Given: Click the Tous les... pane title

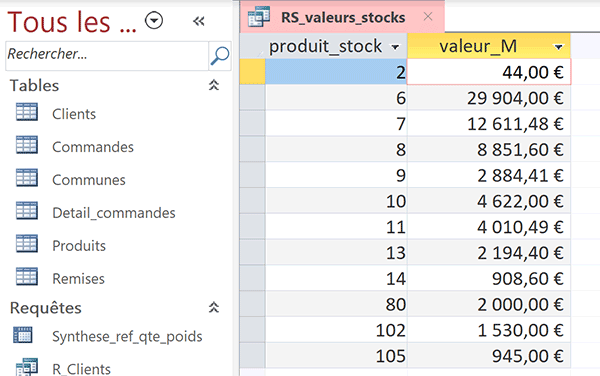Looking at the screenshot, I should point(72,22).
